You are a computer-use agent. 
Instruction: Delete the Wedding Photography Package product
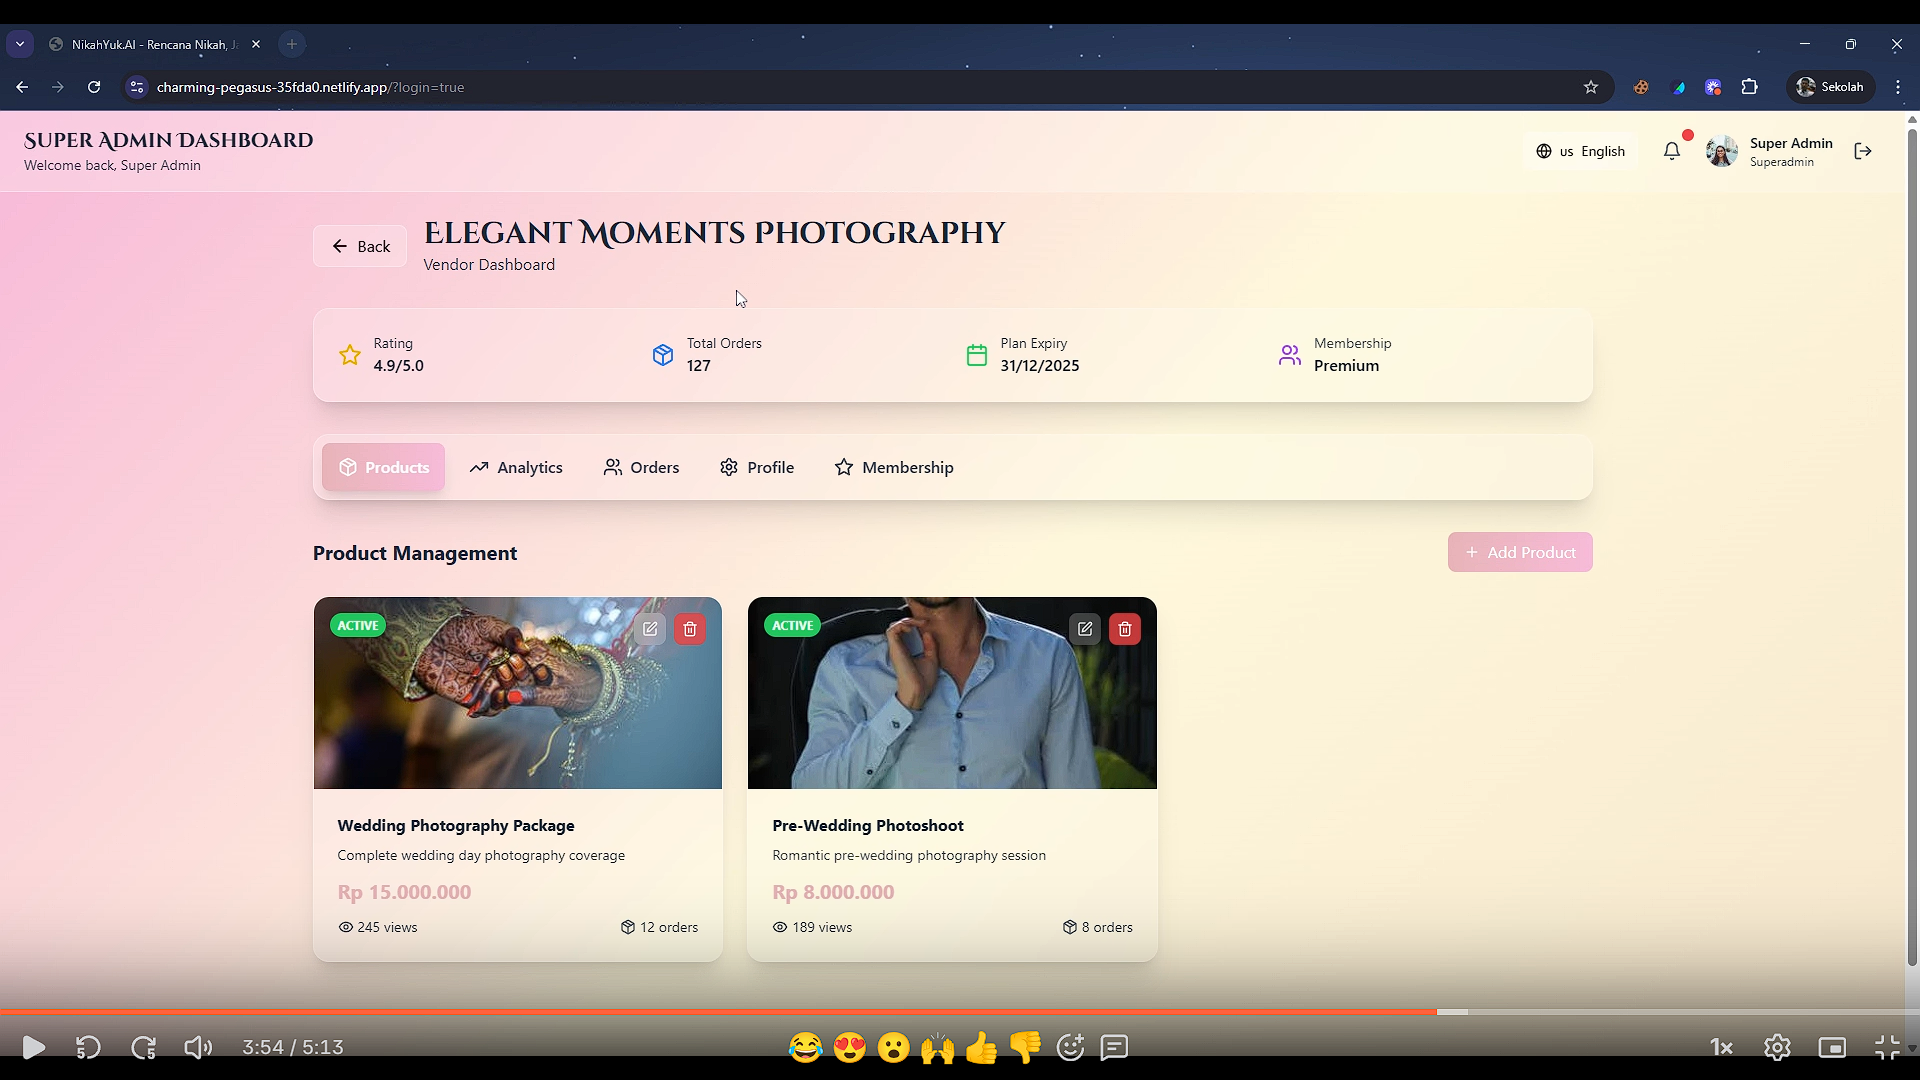click(690, 629)
